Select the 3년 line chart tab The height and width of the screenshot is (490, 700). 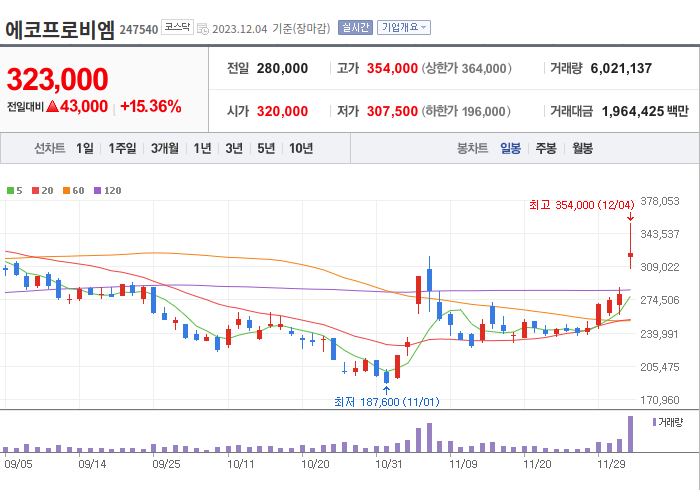tap(234, 148)
